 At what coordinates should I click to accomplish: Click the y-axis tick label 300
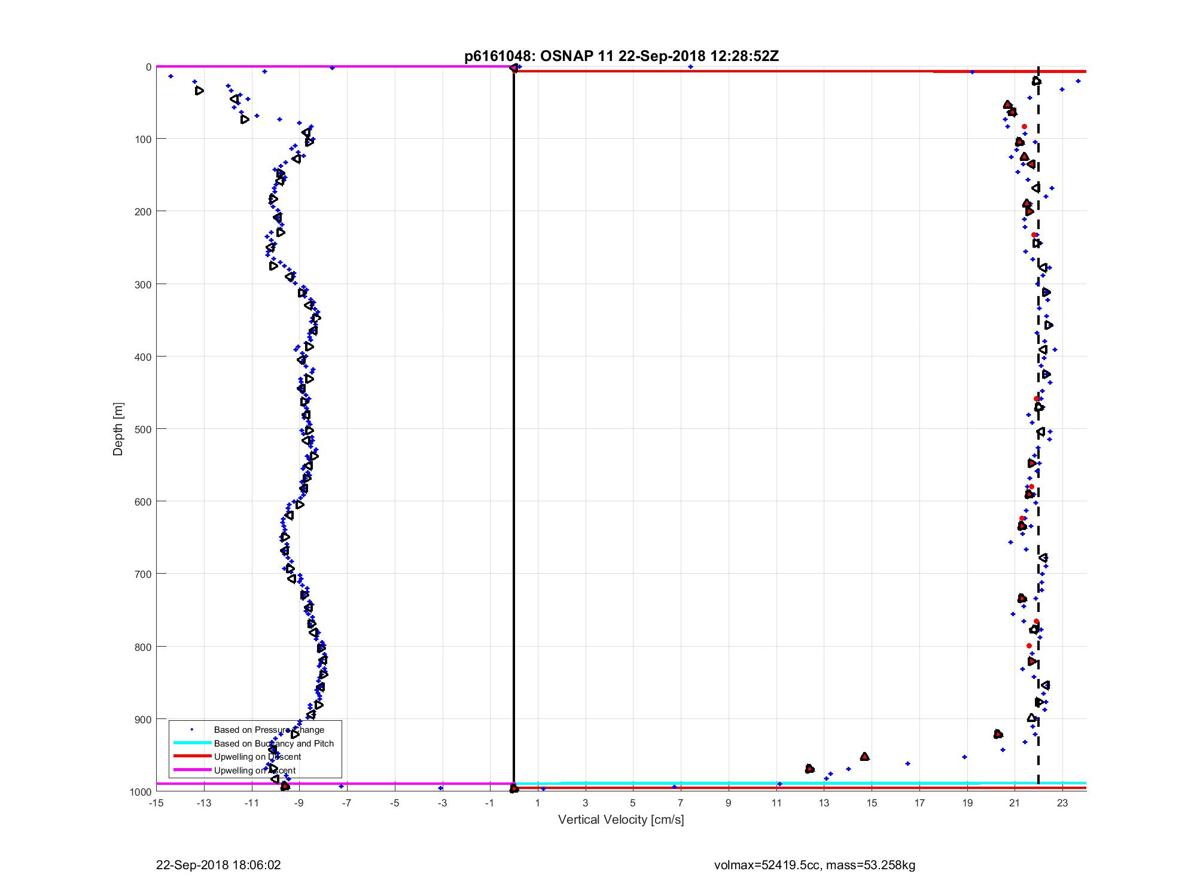click(143, 284)
